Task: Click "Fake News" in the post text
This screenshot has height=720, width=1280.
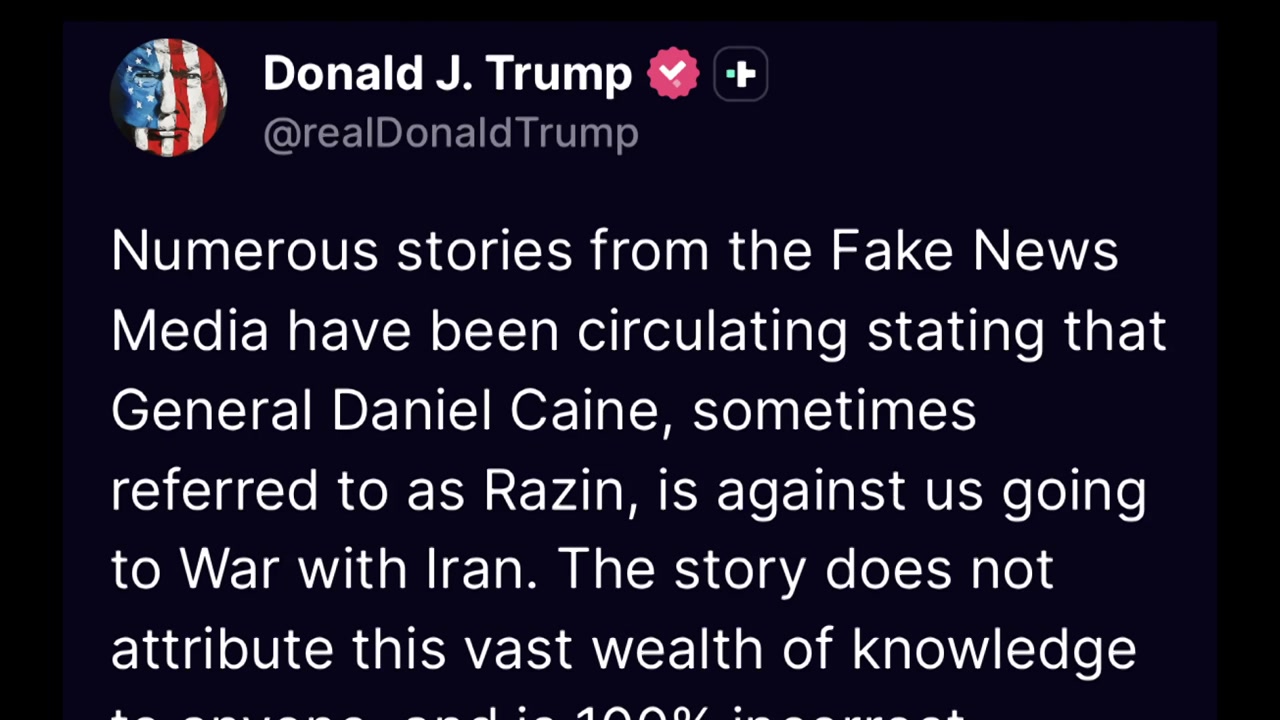Action: pos(973,250)
